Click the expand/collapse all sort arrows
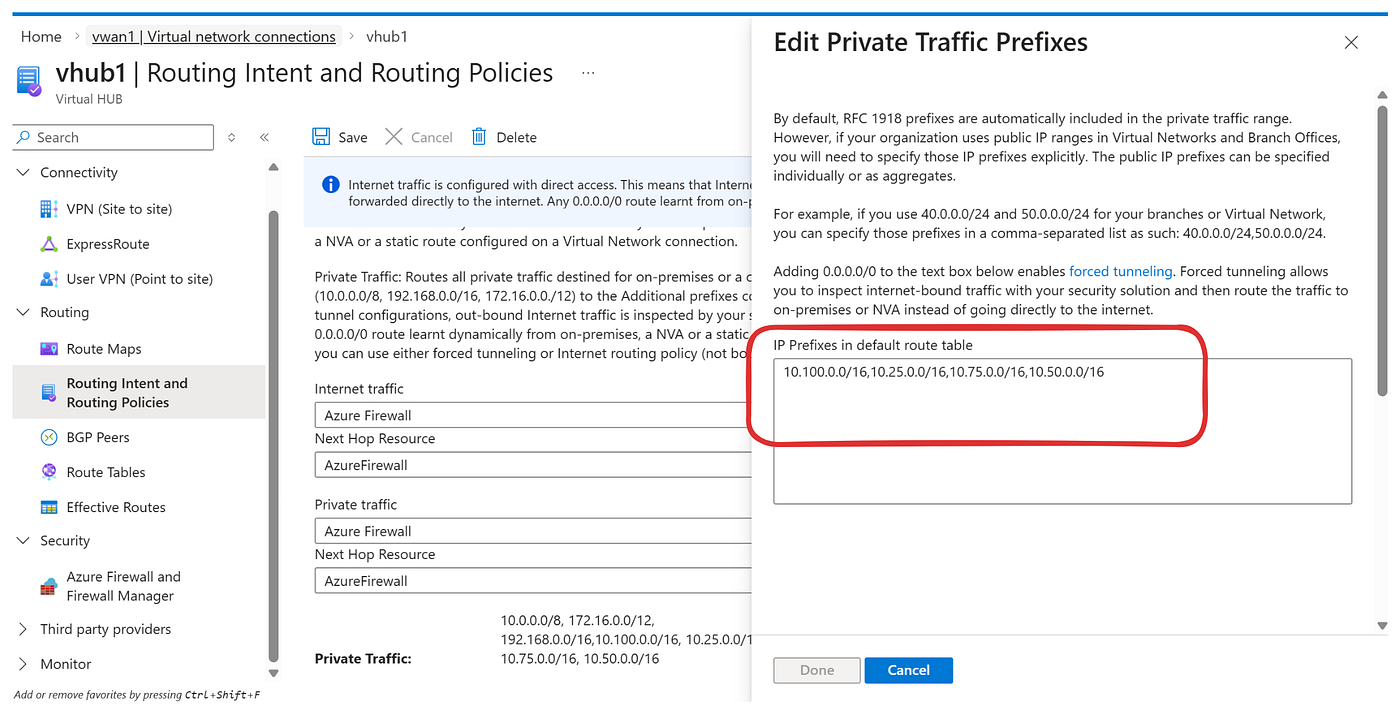 click(x=231, y=138)
